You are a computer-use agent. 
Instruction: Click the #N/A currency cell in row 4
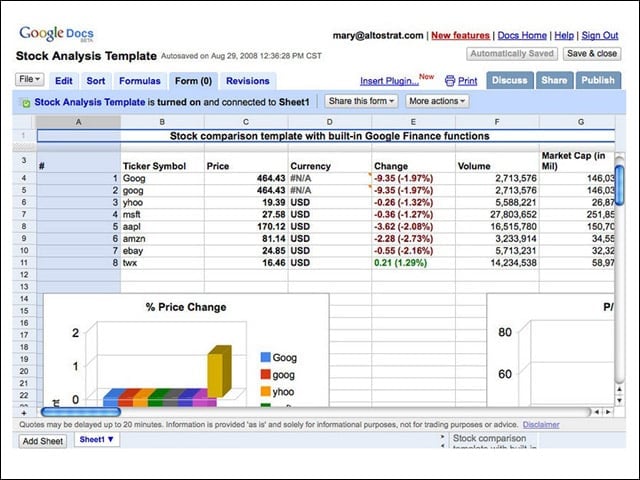(x=330, y=178)
